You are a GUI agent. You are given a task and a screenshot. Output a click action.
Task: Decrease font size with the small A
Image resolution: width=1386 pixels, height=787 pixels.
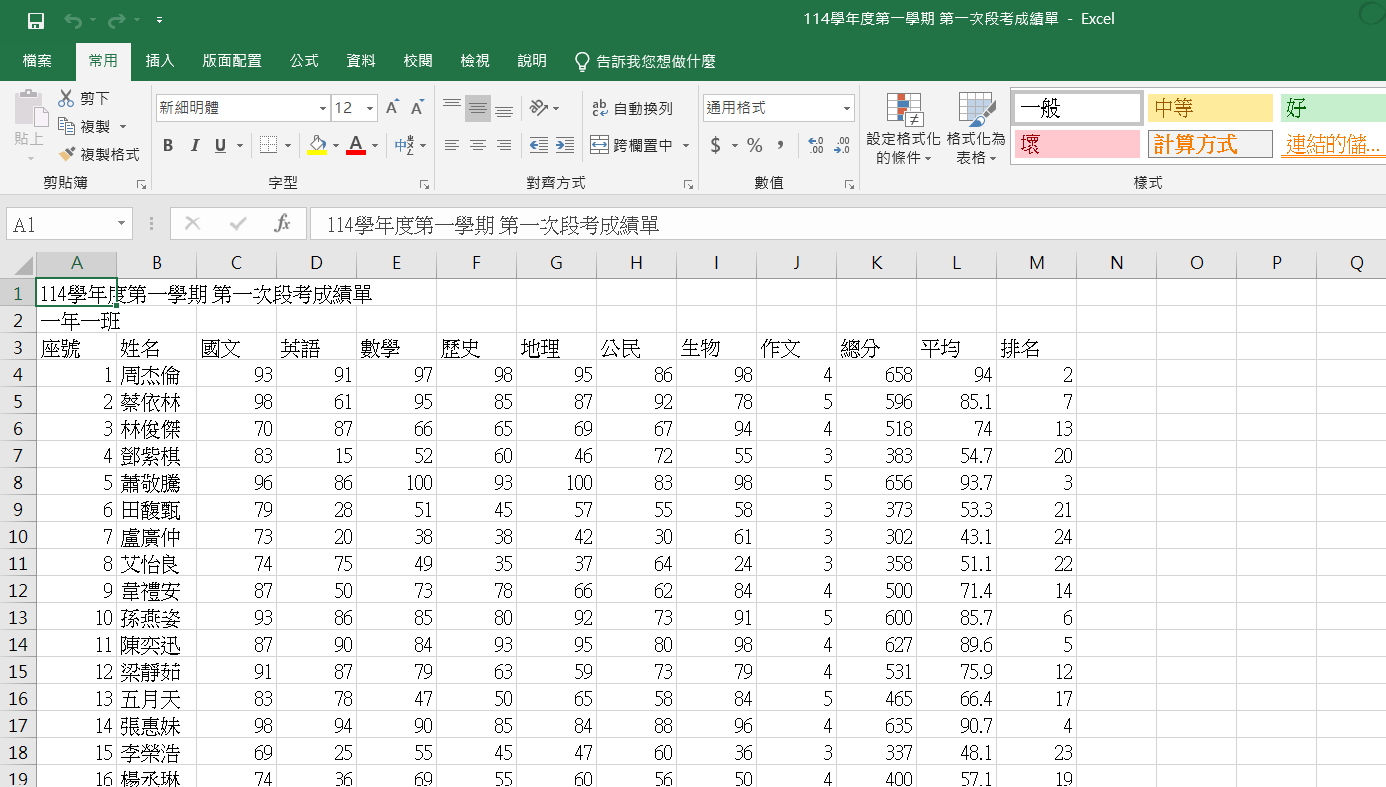pyautogui.click(x=419, y=108)
